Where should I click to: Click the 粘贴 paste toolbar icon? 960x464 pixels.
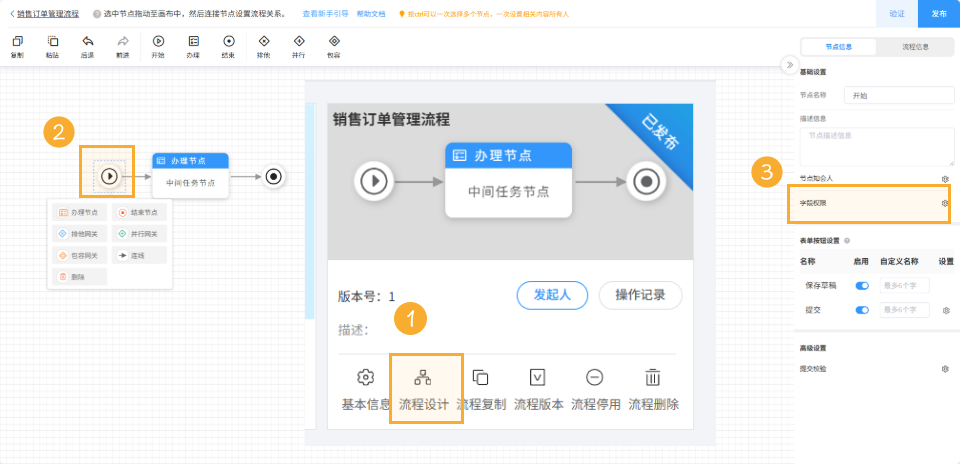coord(53,42)
